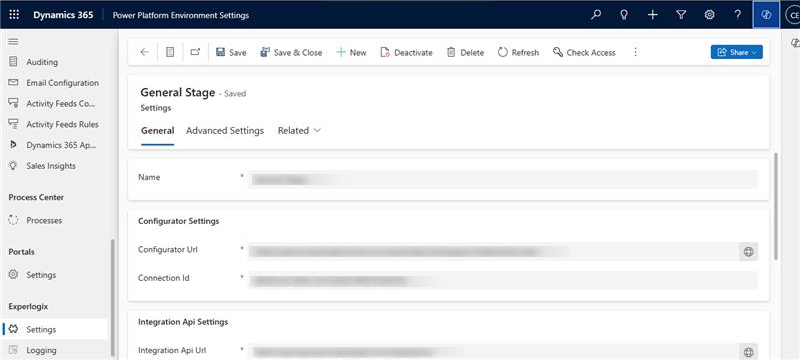Open more commands vertical ellipsis
This screenshot has width=800, height=360.
pyautogui.click(x=635, y=52)
